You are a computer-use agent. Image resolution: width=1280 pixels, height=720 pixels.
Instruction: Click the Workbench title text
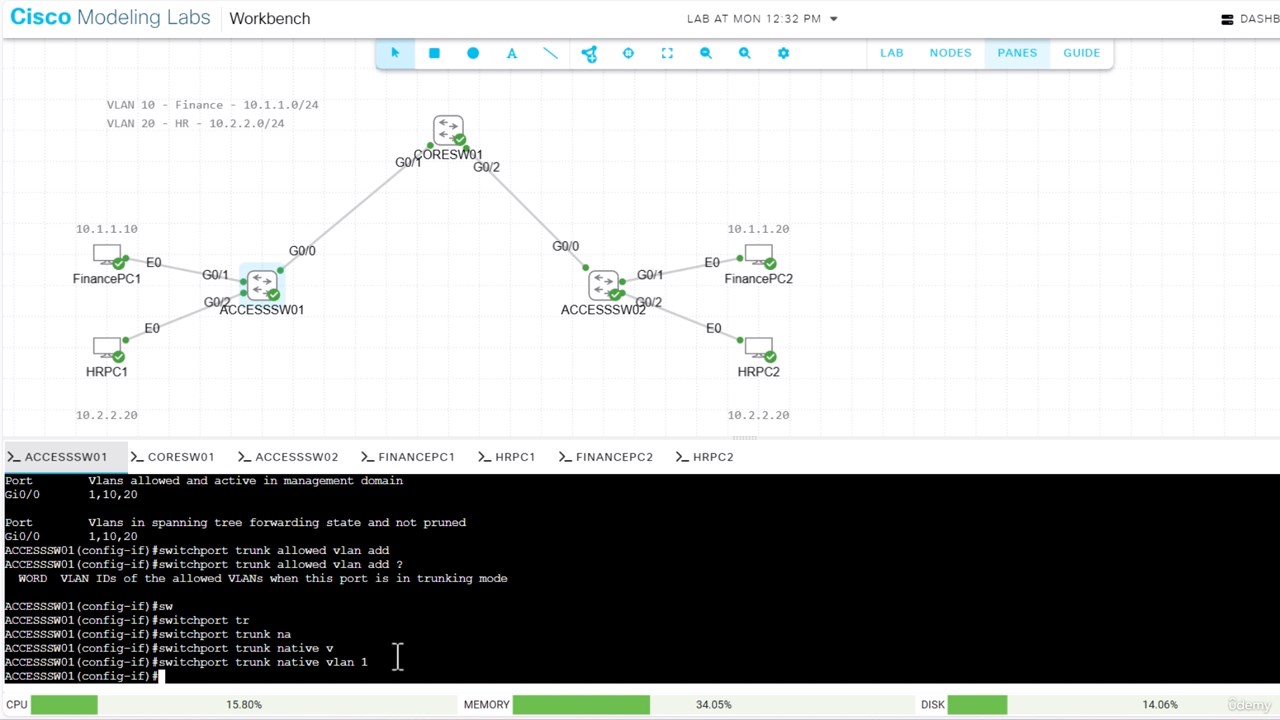[270, 19]
